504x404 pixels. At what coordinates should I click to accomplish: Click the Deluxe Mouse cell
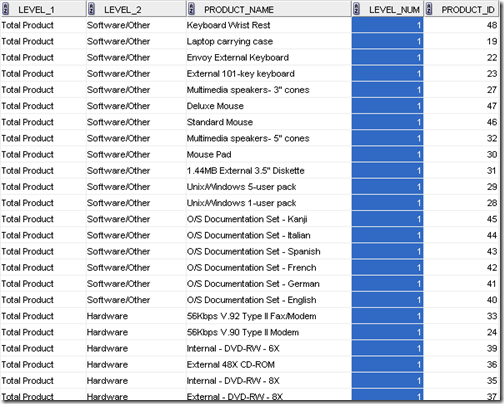(x=269, y=106)
